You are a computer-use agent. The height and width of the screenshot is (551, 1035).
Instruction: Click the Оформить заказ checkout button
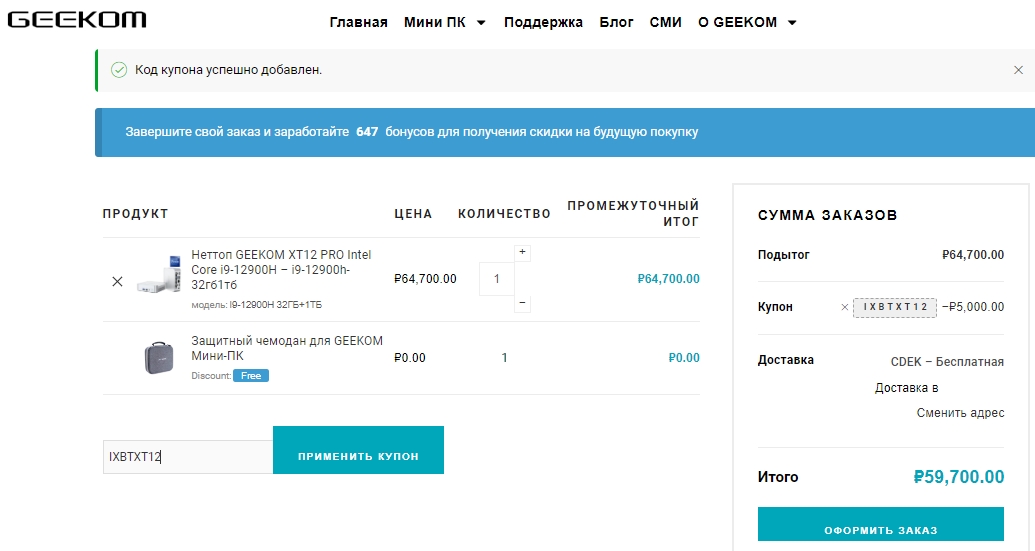880,529
